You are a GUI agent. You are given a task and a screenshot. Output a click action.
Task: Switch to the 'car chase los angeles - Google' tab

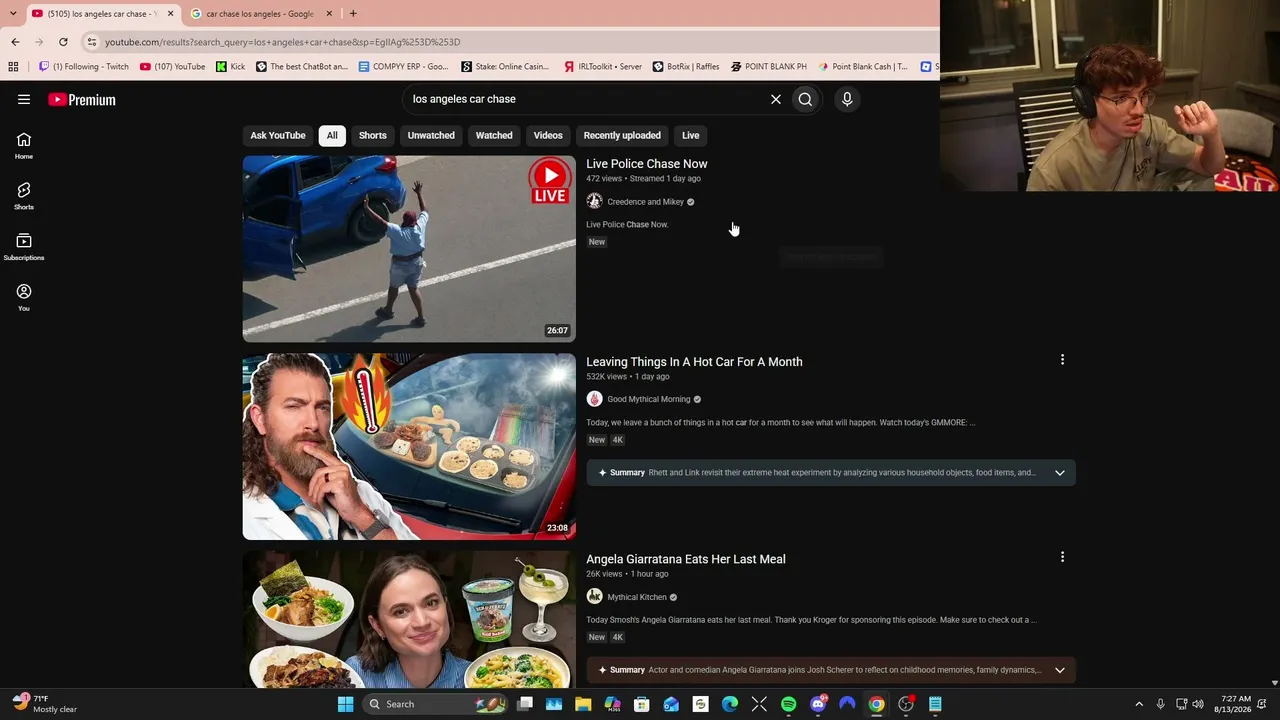coord(260,14)
